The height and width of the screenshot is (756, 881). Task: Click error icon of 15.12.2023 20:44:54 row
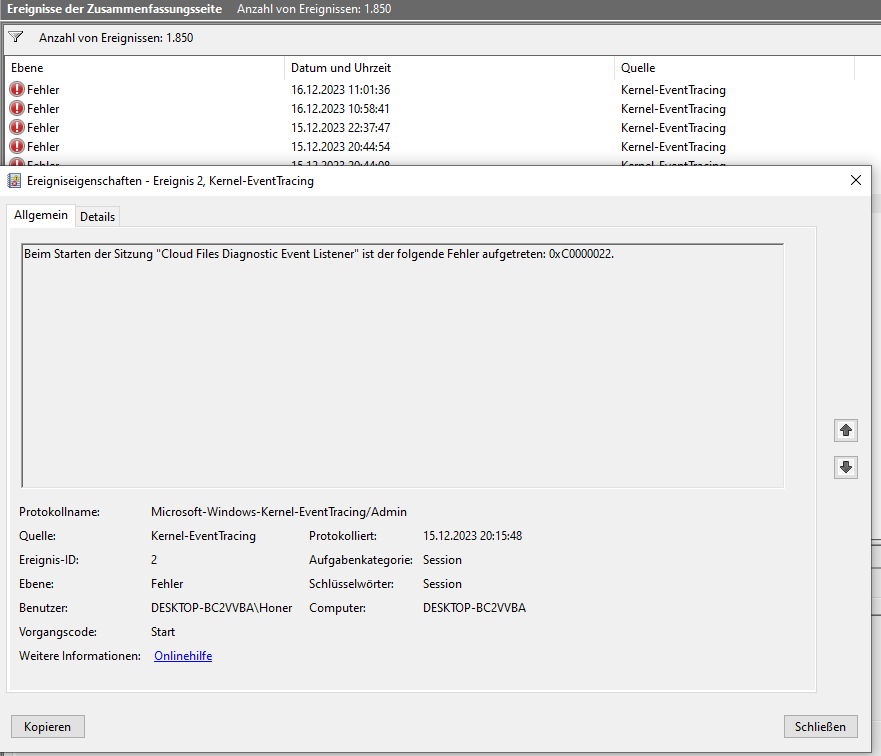17,147
